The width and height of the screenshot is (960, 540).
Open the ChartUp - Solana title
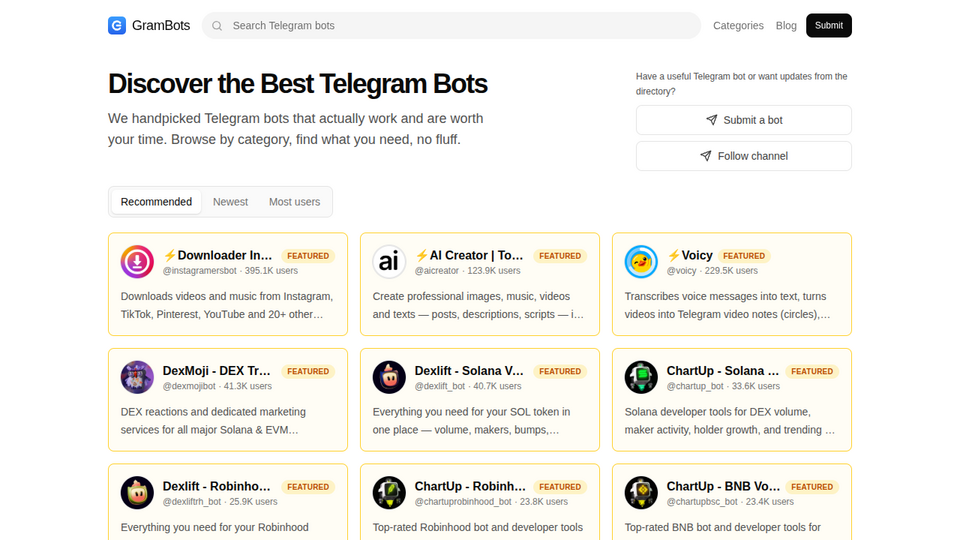coord(723,371)
